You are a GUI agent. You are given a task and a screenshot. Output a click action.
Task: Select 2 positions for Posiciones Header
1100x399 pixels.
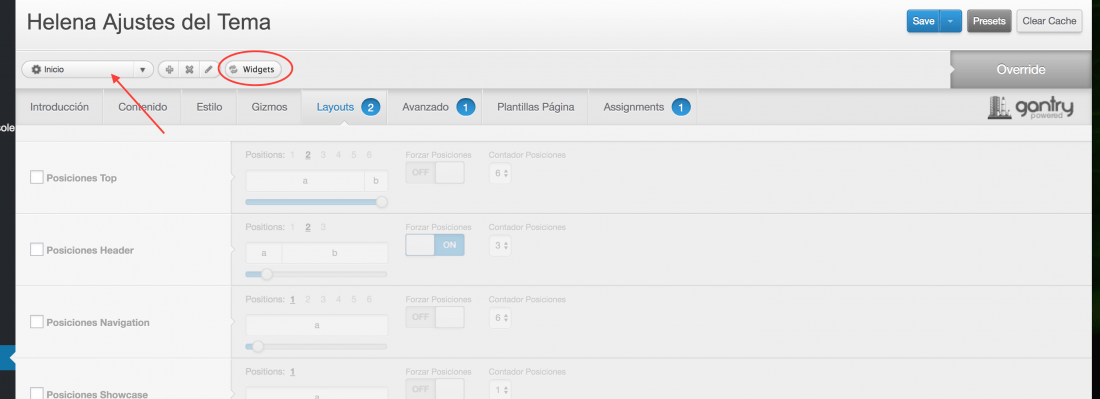tap(308, 227)
